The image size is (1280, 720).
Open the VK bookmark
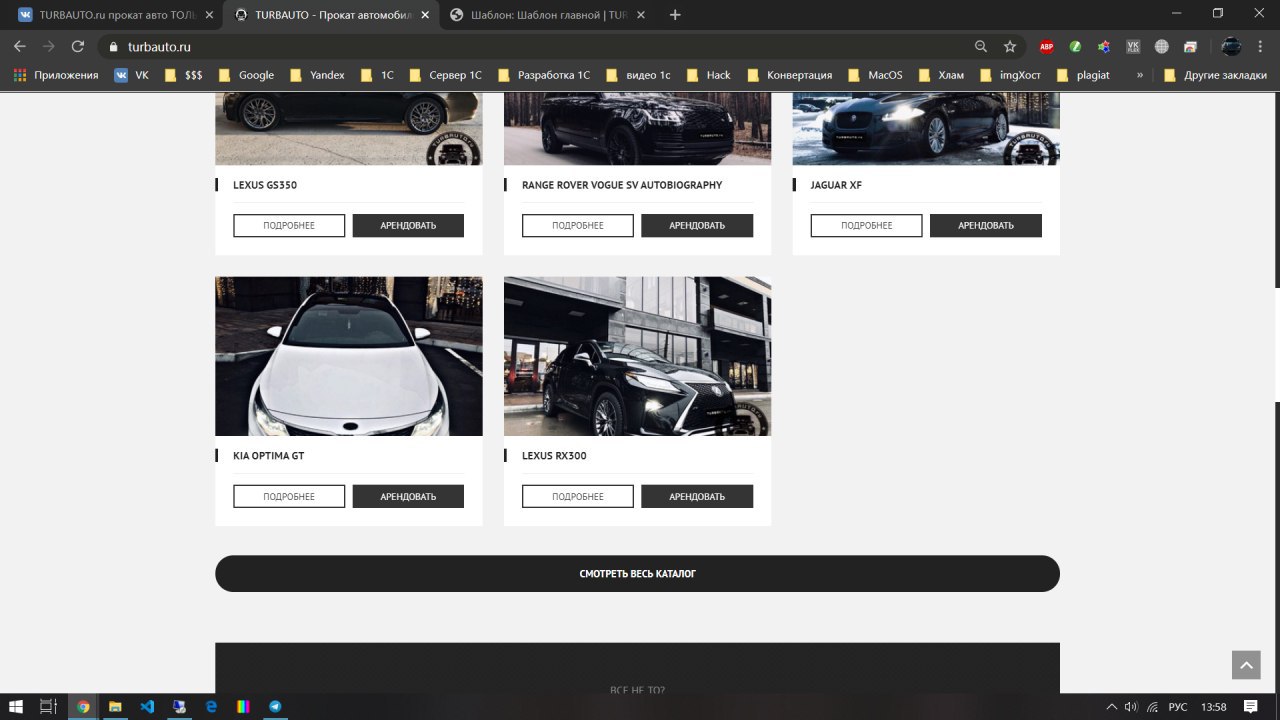pyautogui.click(x=131, y=75)
